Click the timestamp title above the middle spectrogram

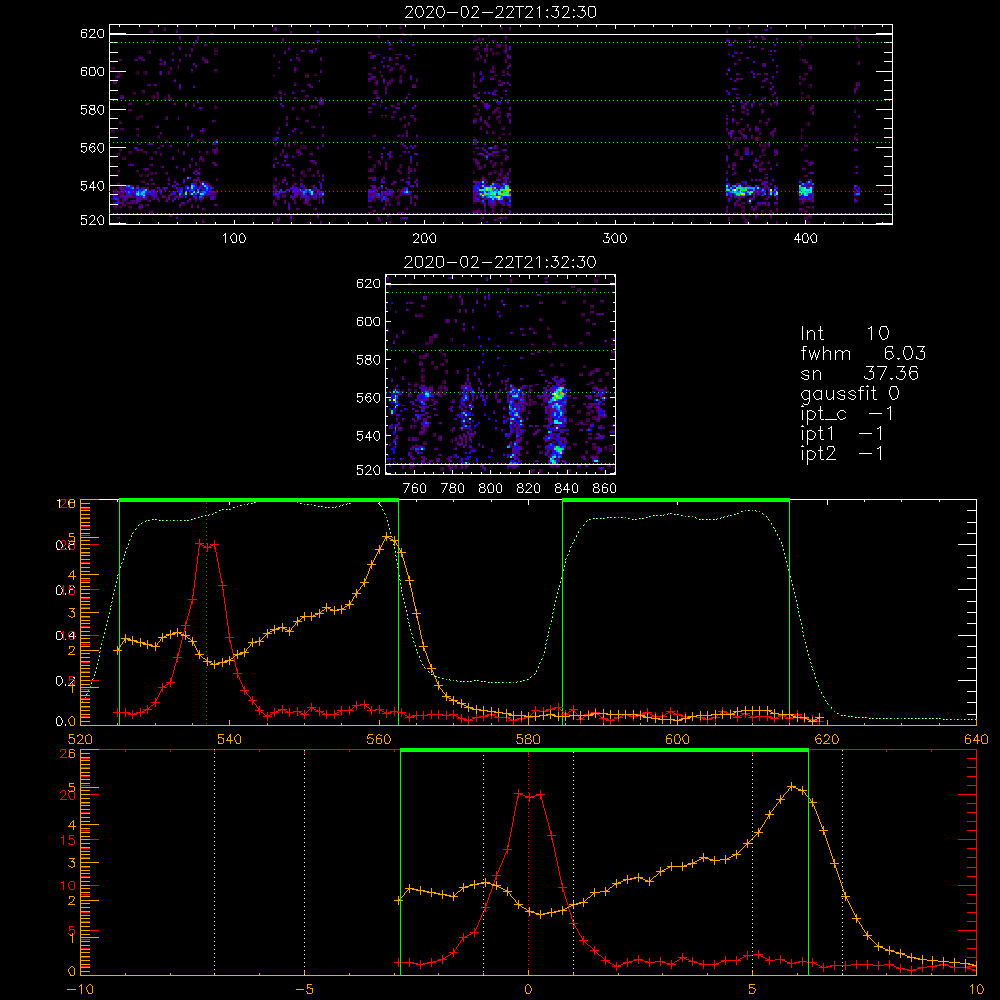[500, 262]
